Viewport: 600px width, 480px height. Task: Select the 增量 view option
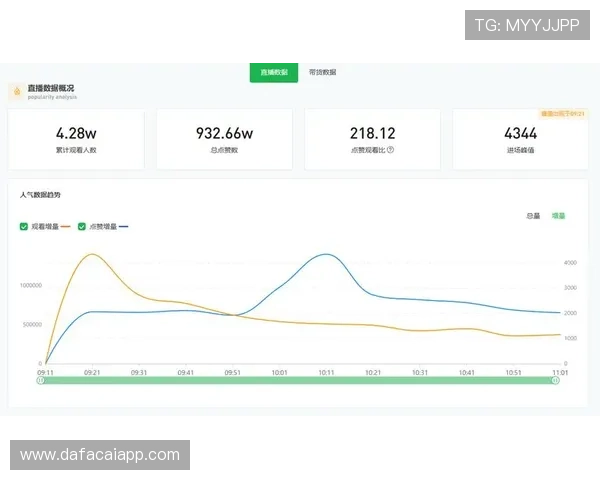558,216
